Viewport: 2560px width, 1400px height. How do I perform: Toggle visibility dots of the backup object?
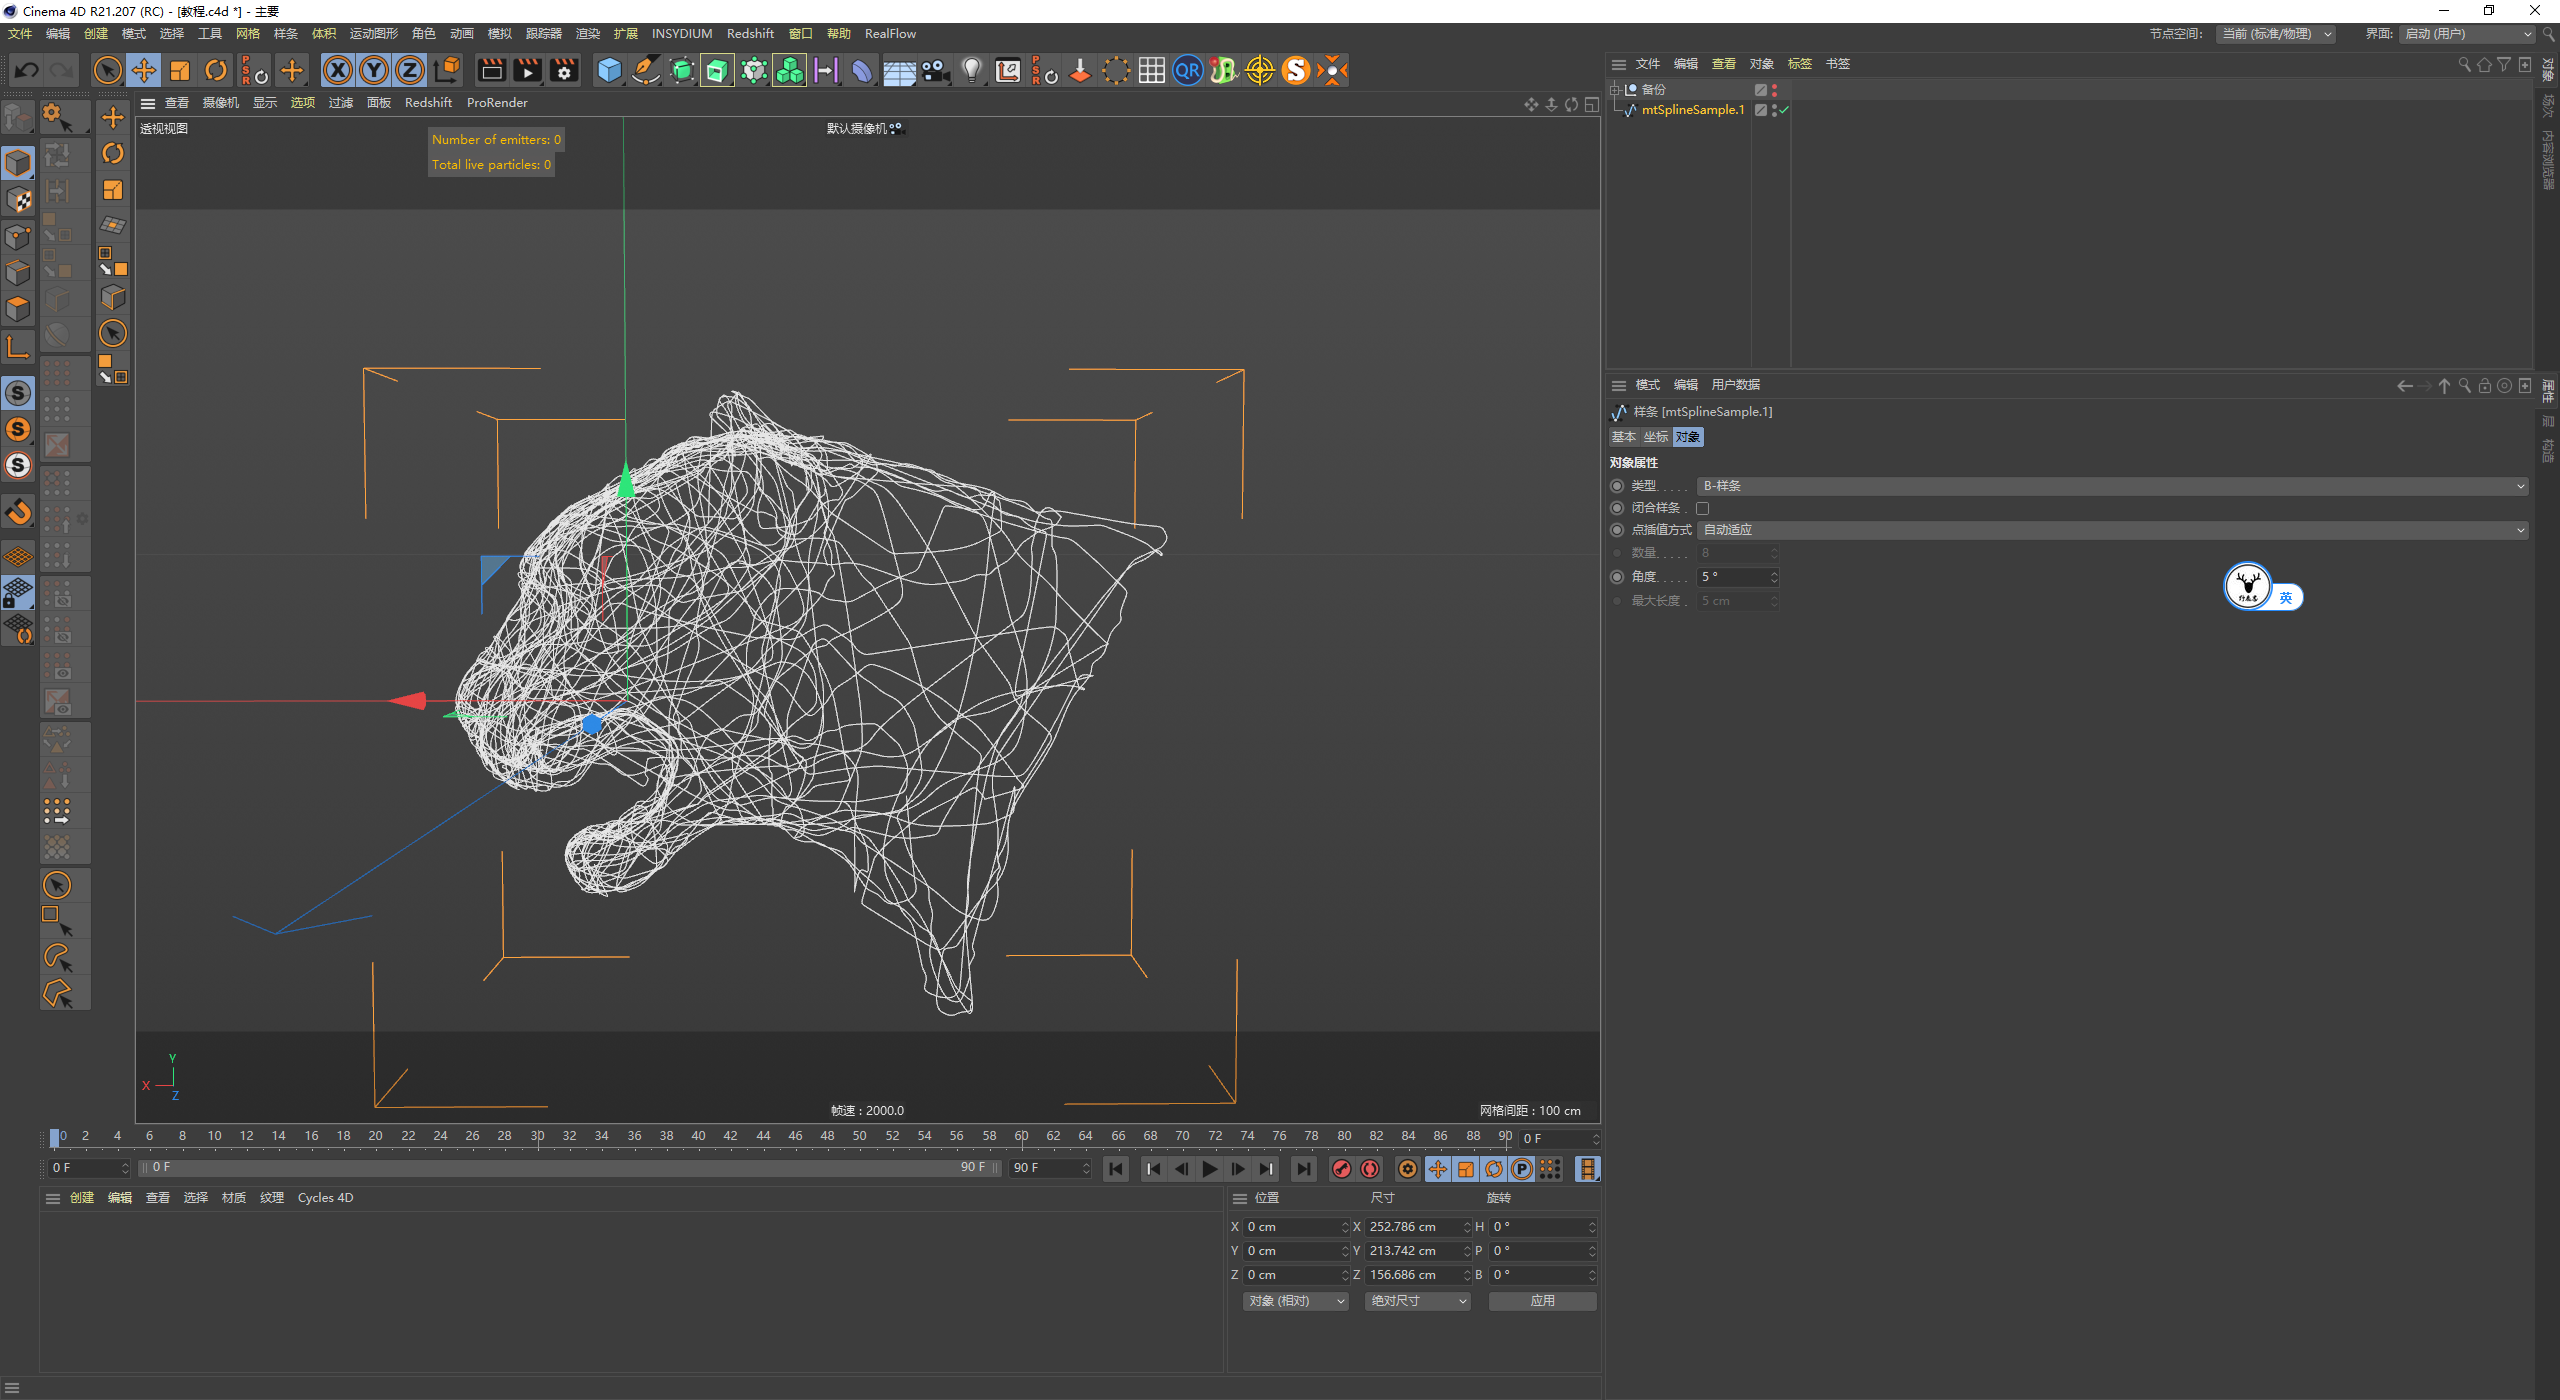coord(1774,90)
